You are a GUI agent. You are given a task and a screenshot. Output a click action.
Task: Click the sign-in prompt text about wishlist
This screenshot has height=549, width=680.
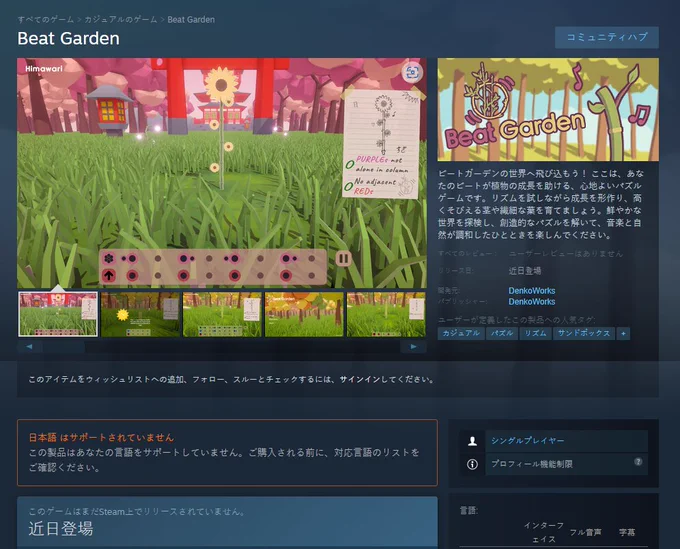[232, 379]
